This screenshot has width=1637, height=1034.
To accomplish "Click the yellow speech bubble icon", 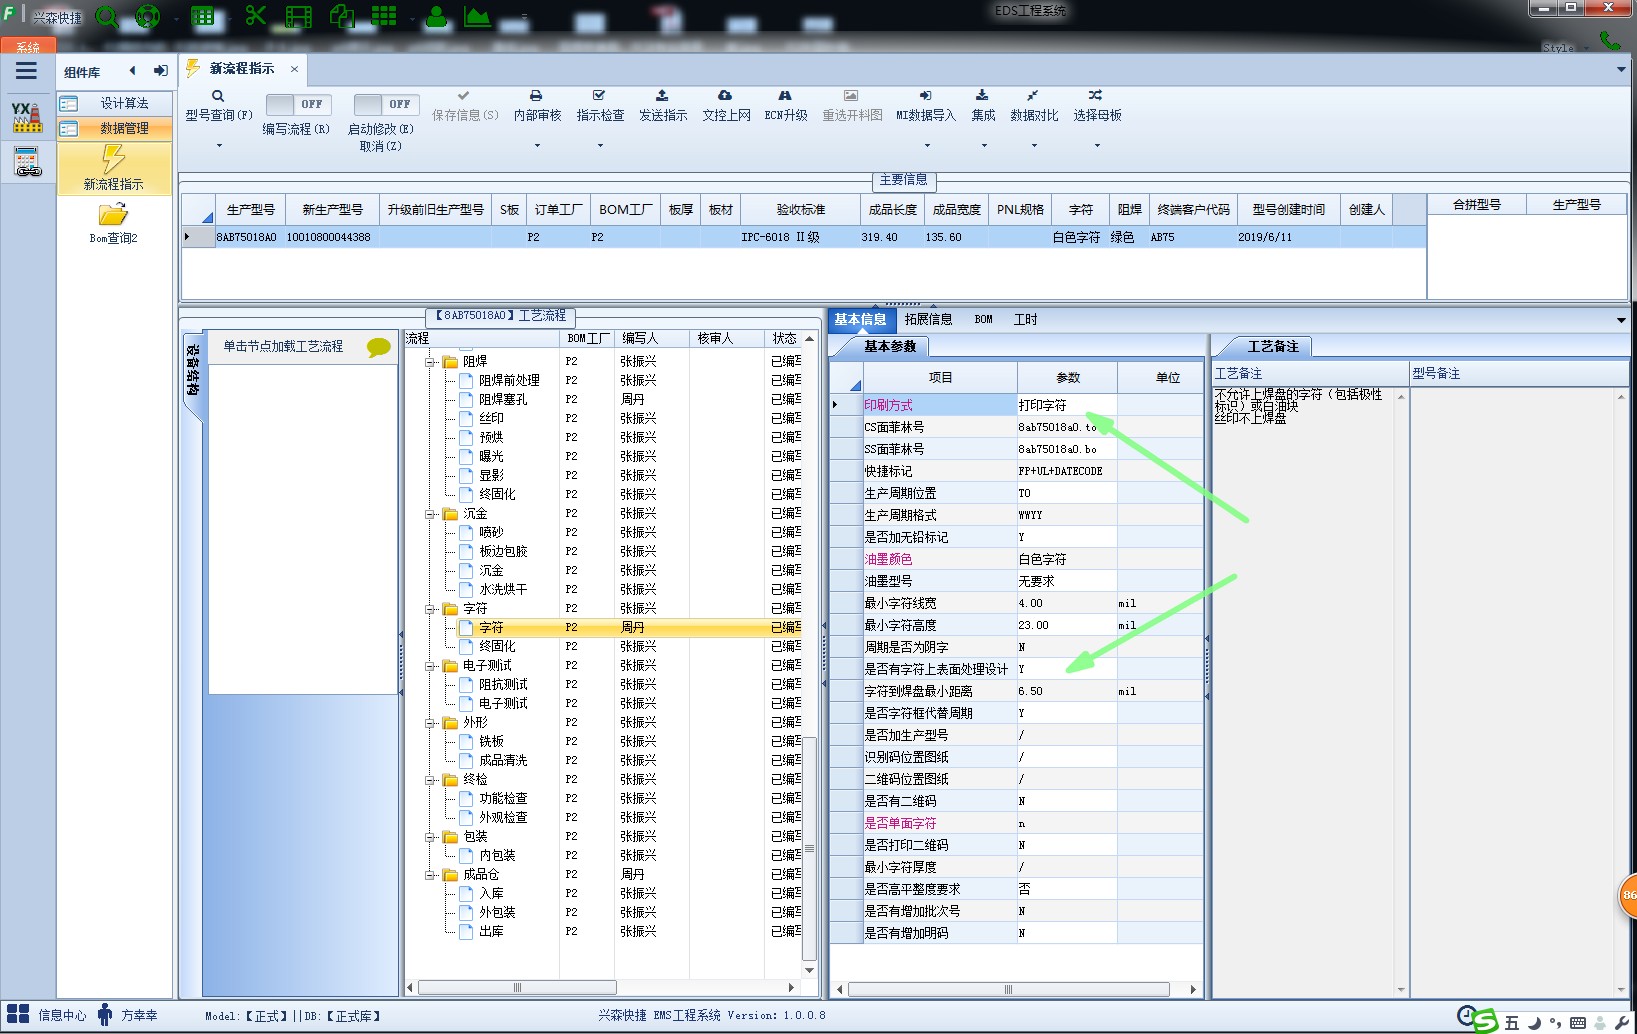I will point(379,347).
